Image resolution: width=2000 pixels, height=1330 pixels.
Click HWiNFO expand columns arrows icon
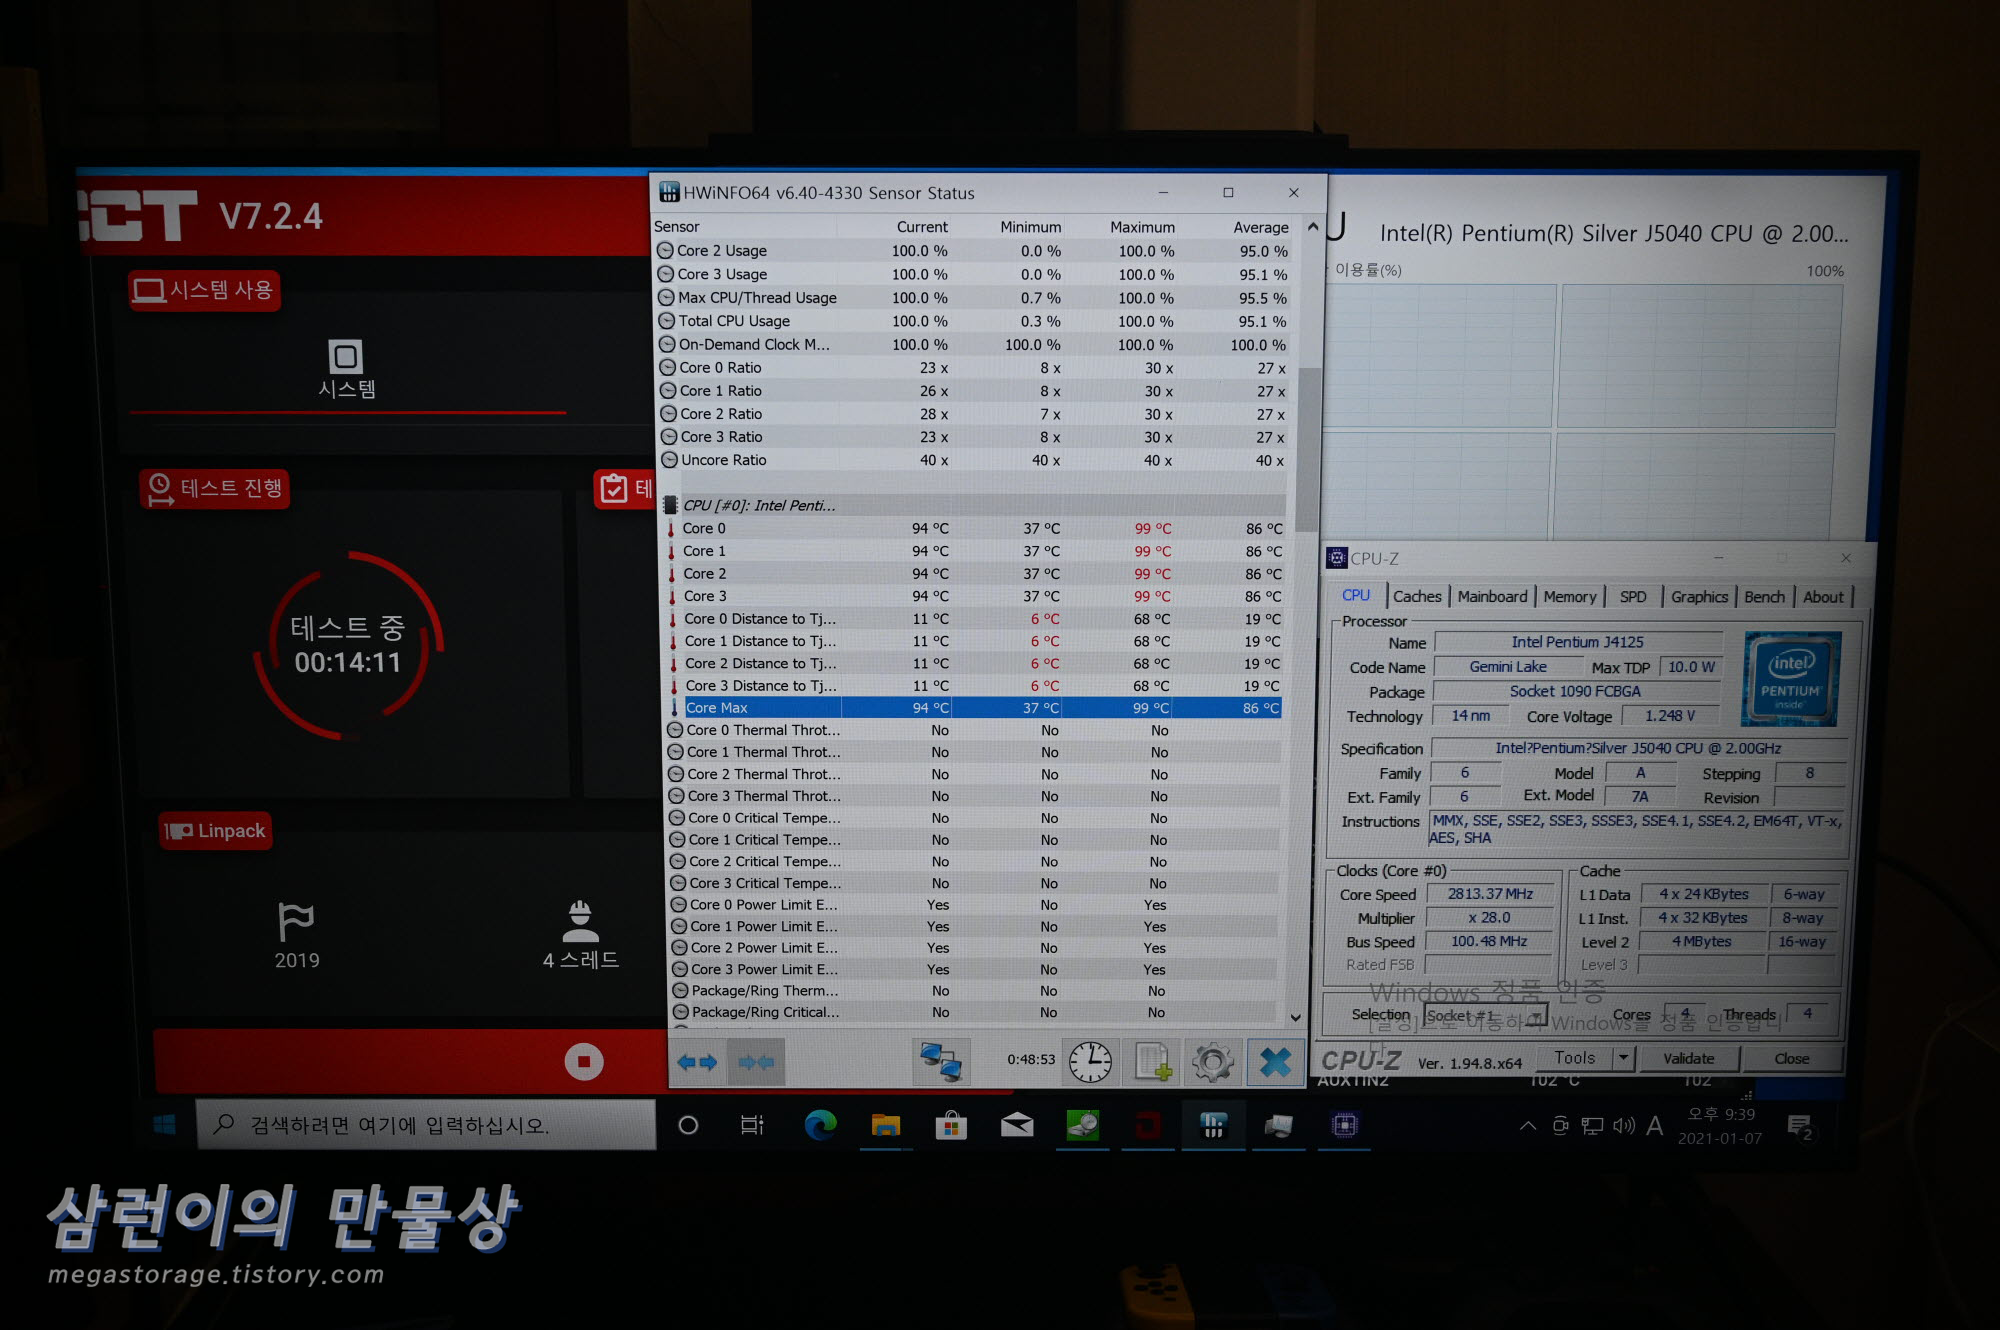pos(698,1062)
